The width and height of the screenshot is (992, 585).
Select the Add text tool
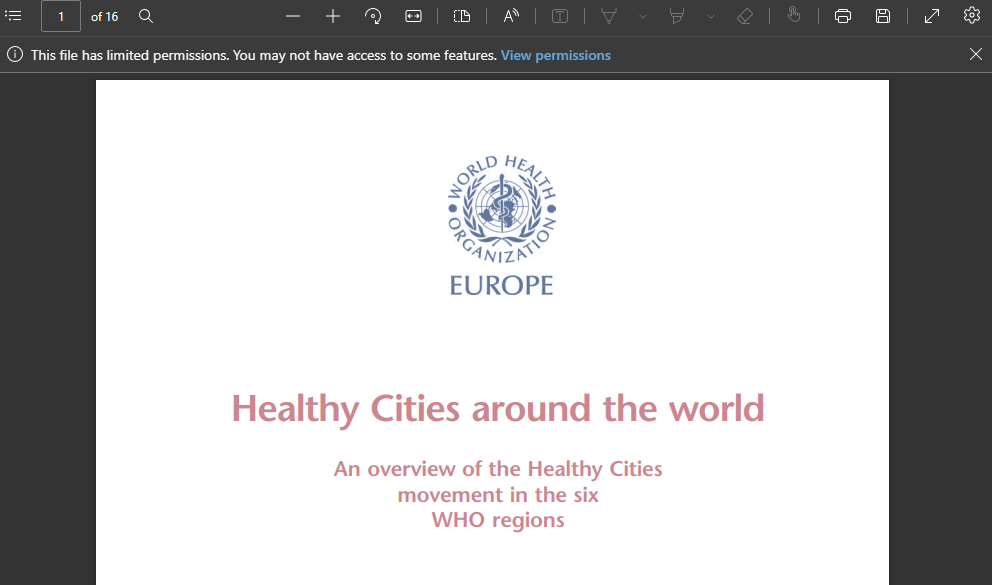click(x=560, y=16)
